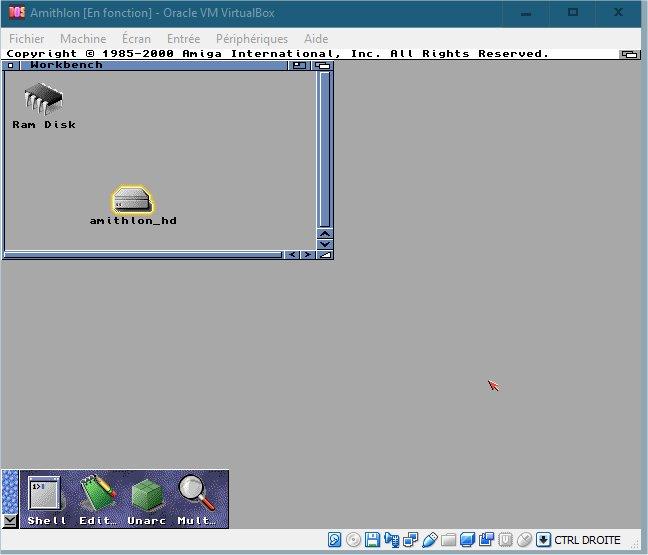Click the Workbench scroll up arrow
Screen dimensions: 648x555
(325, 234)
